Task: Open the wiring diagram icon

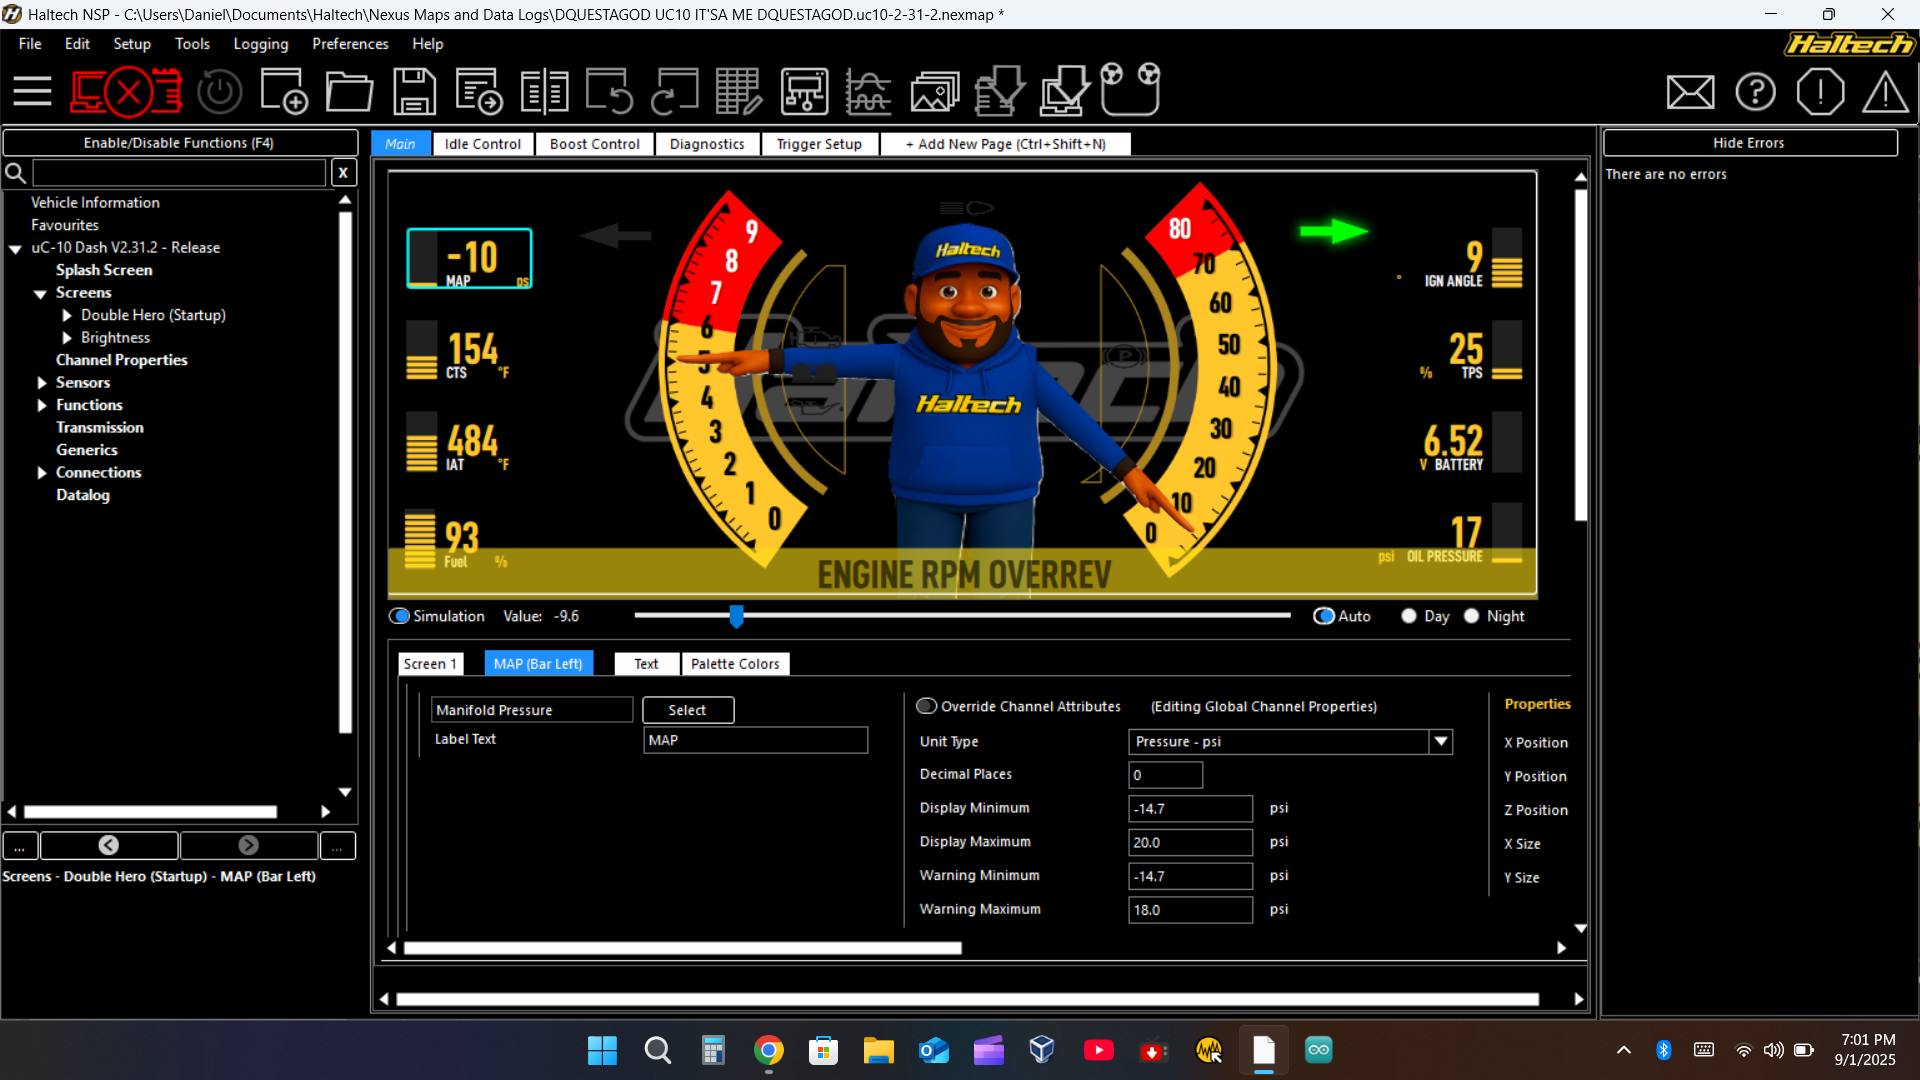Action: pyautogui.click(x=804, y=91)
